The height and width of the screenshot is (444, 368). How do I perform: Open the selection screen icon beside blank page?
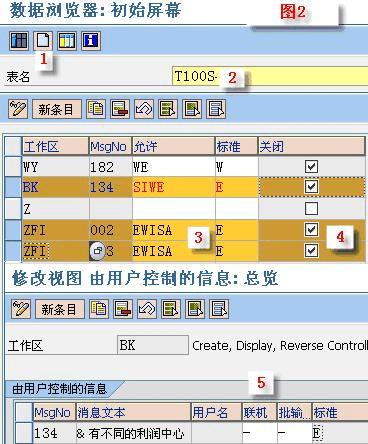tap(67, 41)
